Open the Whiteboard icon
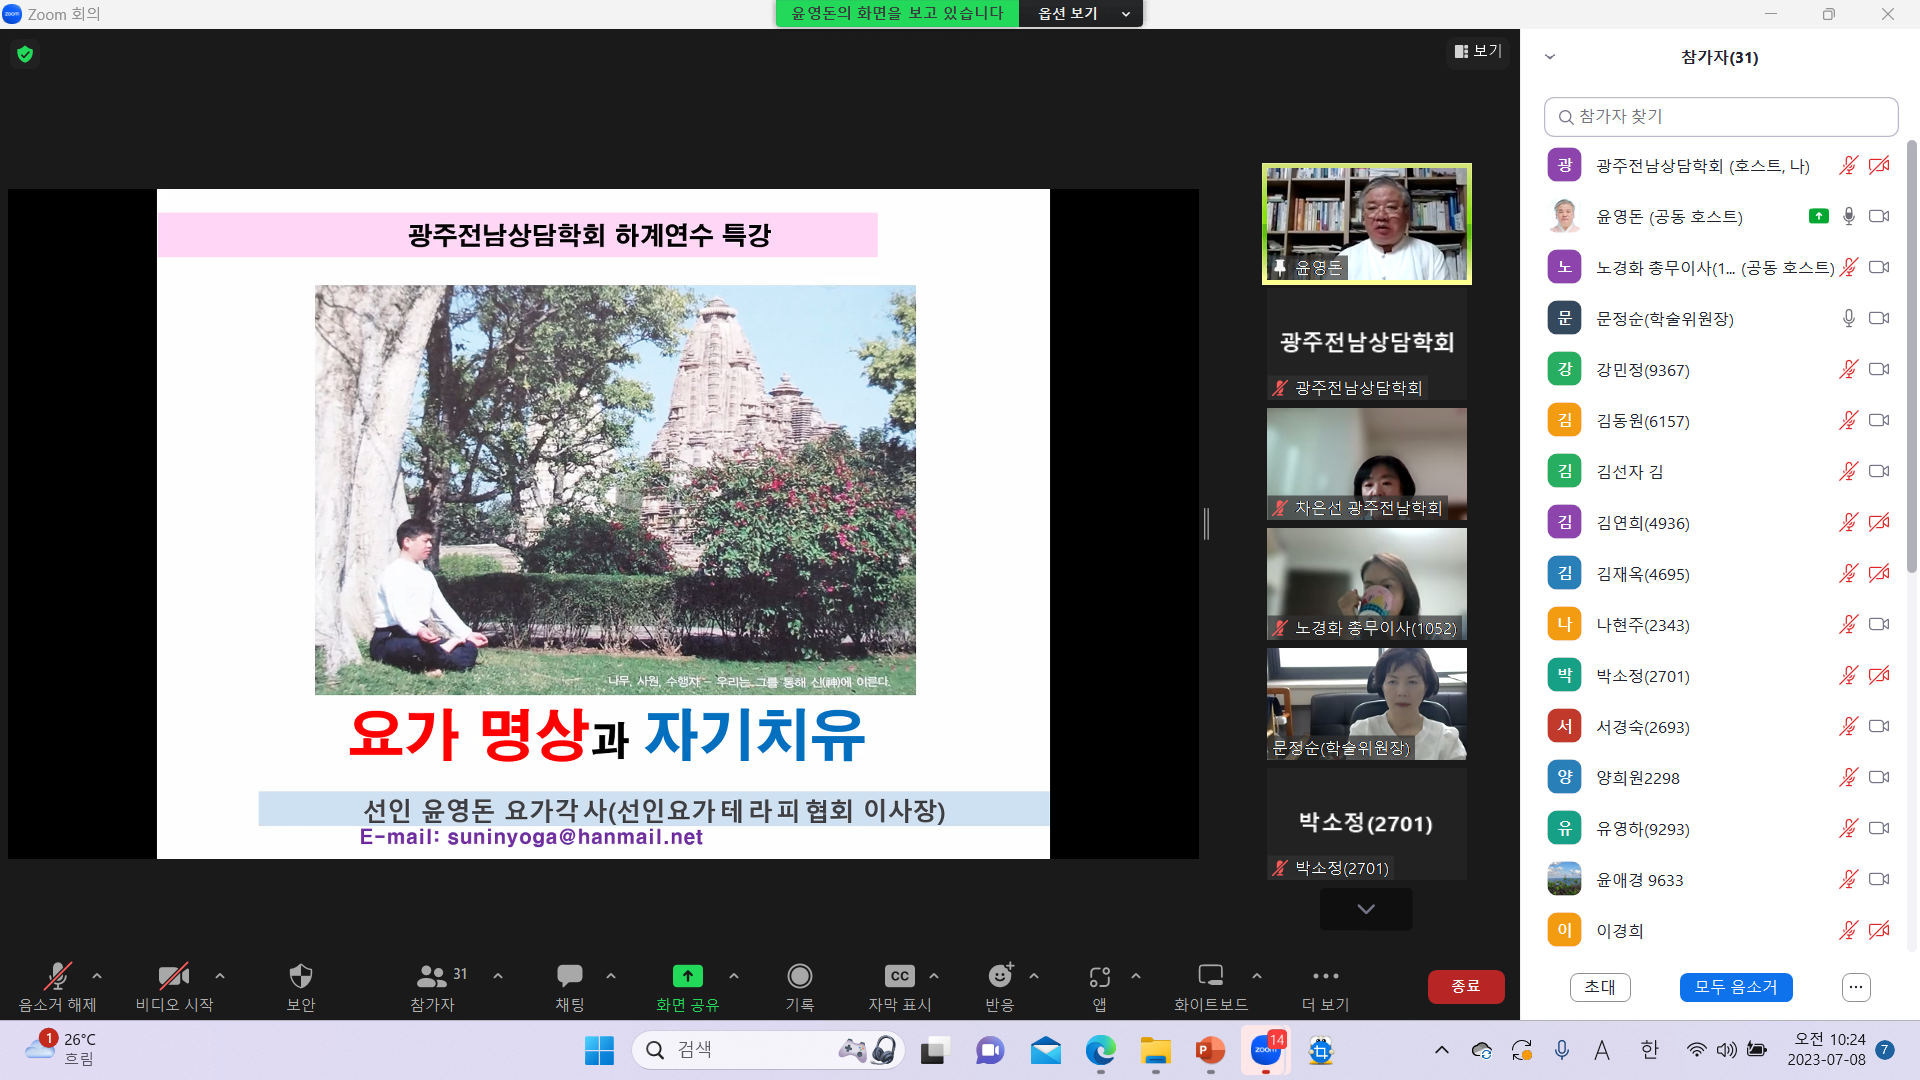 tap(1210, 977)
